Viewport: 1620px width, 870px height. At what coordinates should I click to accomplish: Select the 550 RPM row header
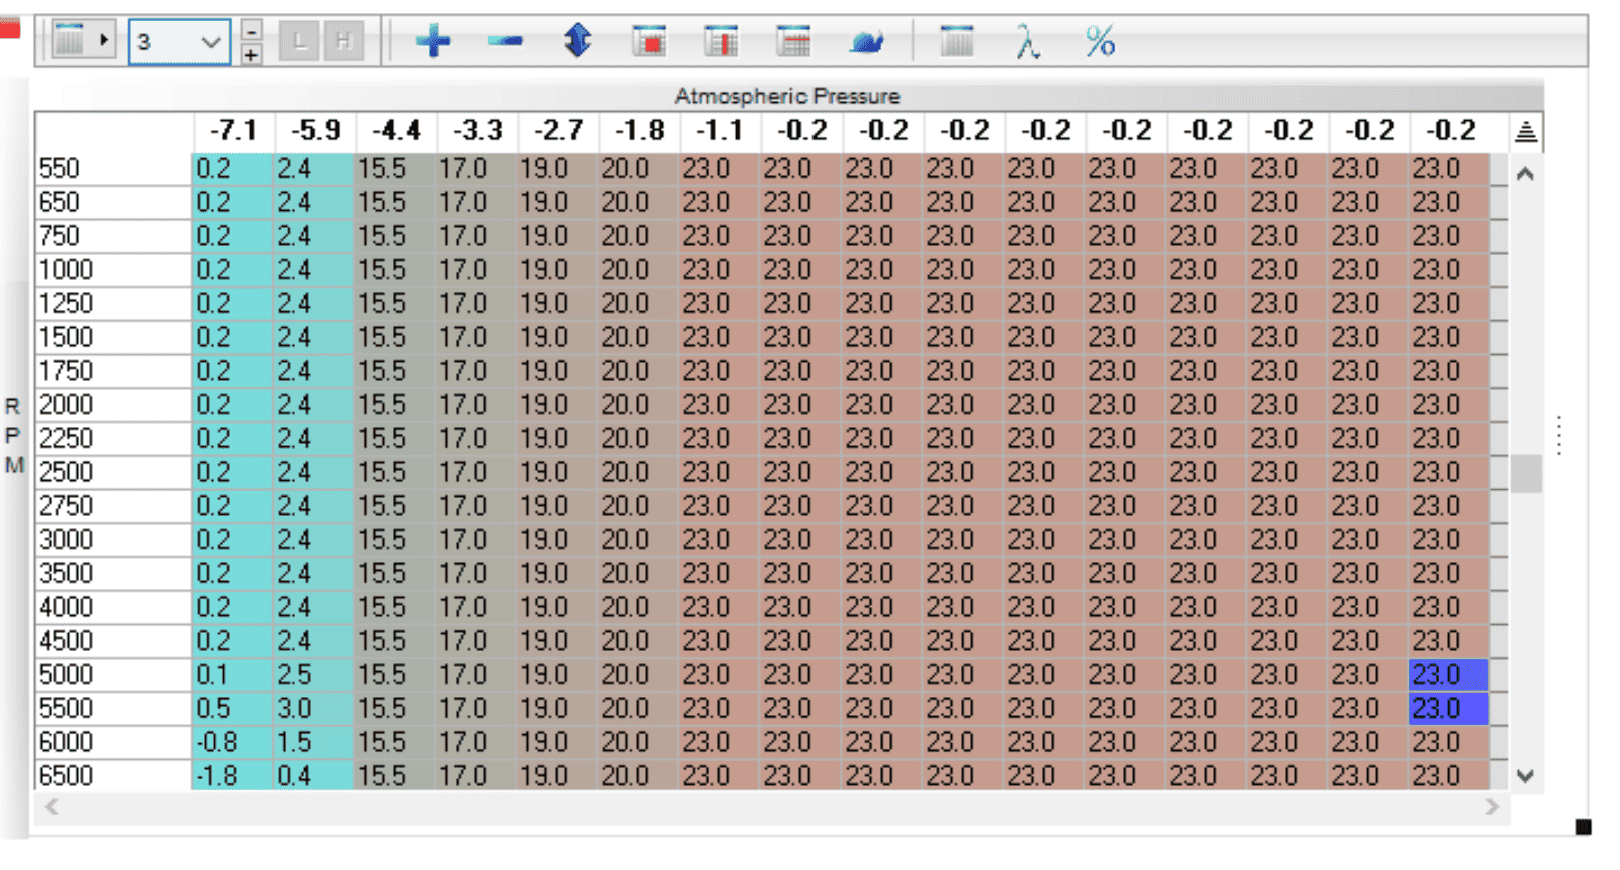(x=113, y=169)
